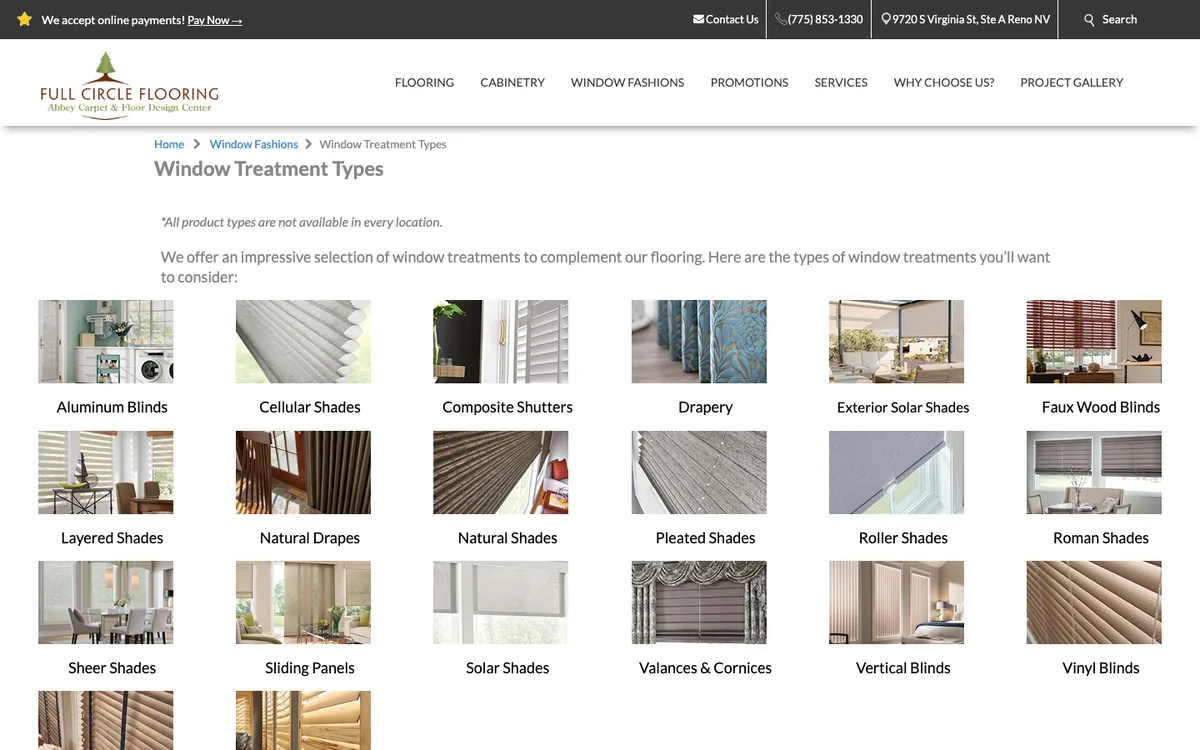Open the Sheer Shades thumbnail image

click(x=106, y=602)
